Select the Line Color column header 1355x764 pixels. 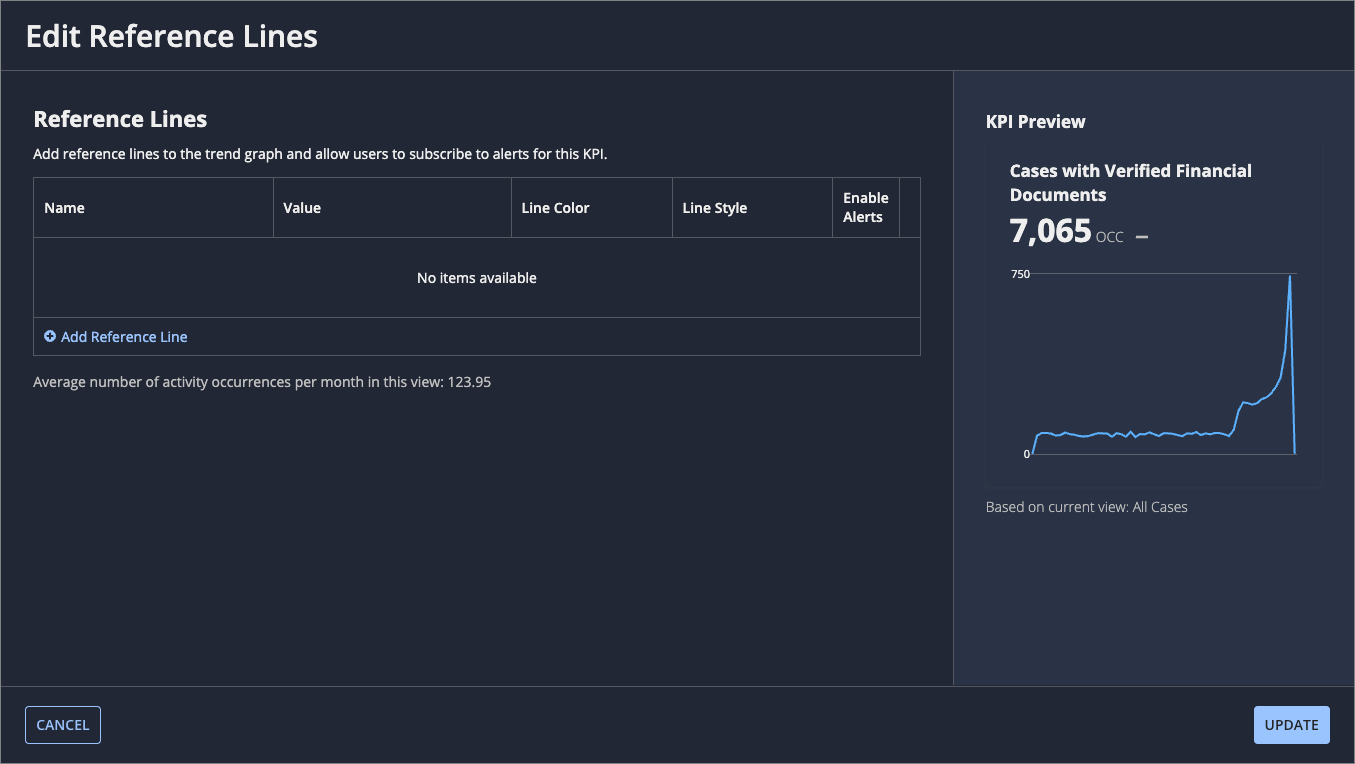[x=592, y=208]
